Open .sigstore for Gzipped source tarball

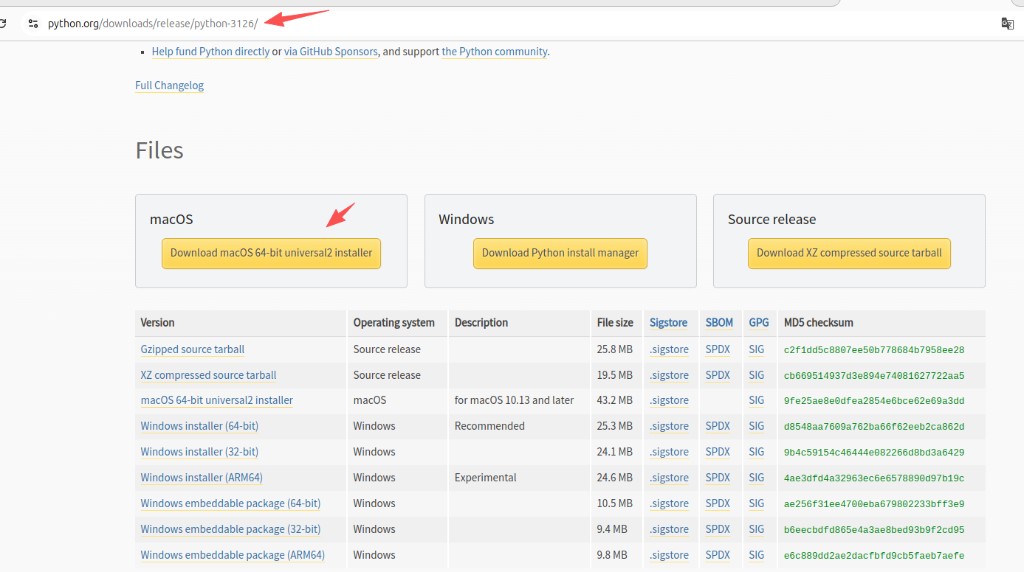click(x=669, y=349)
